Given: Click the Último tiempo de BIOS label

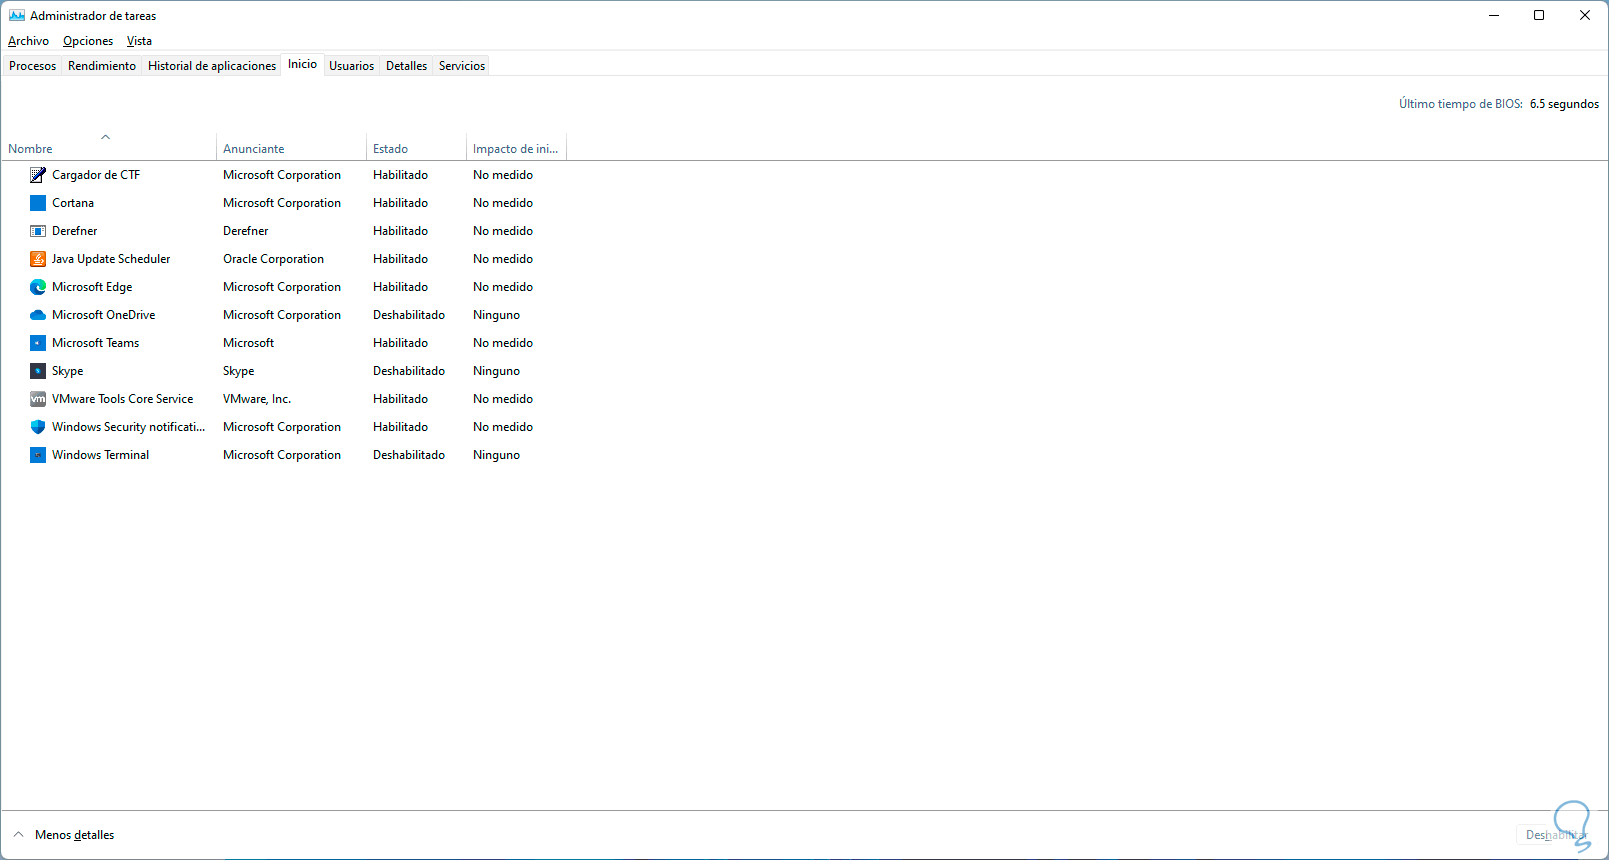Looking at the screenshot, I should click(1461, 104).
